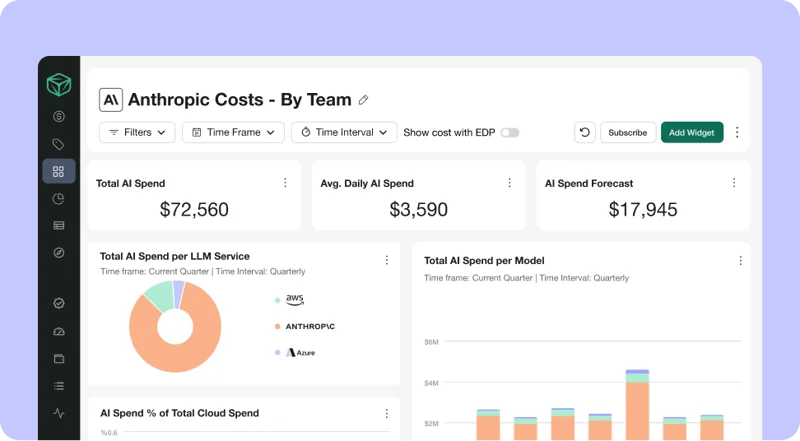The image size is (800, 441).
Task: Click the Subscribe button
Action: point(628,132)
